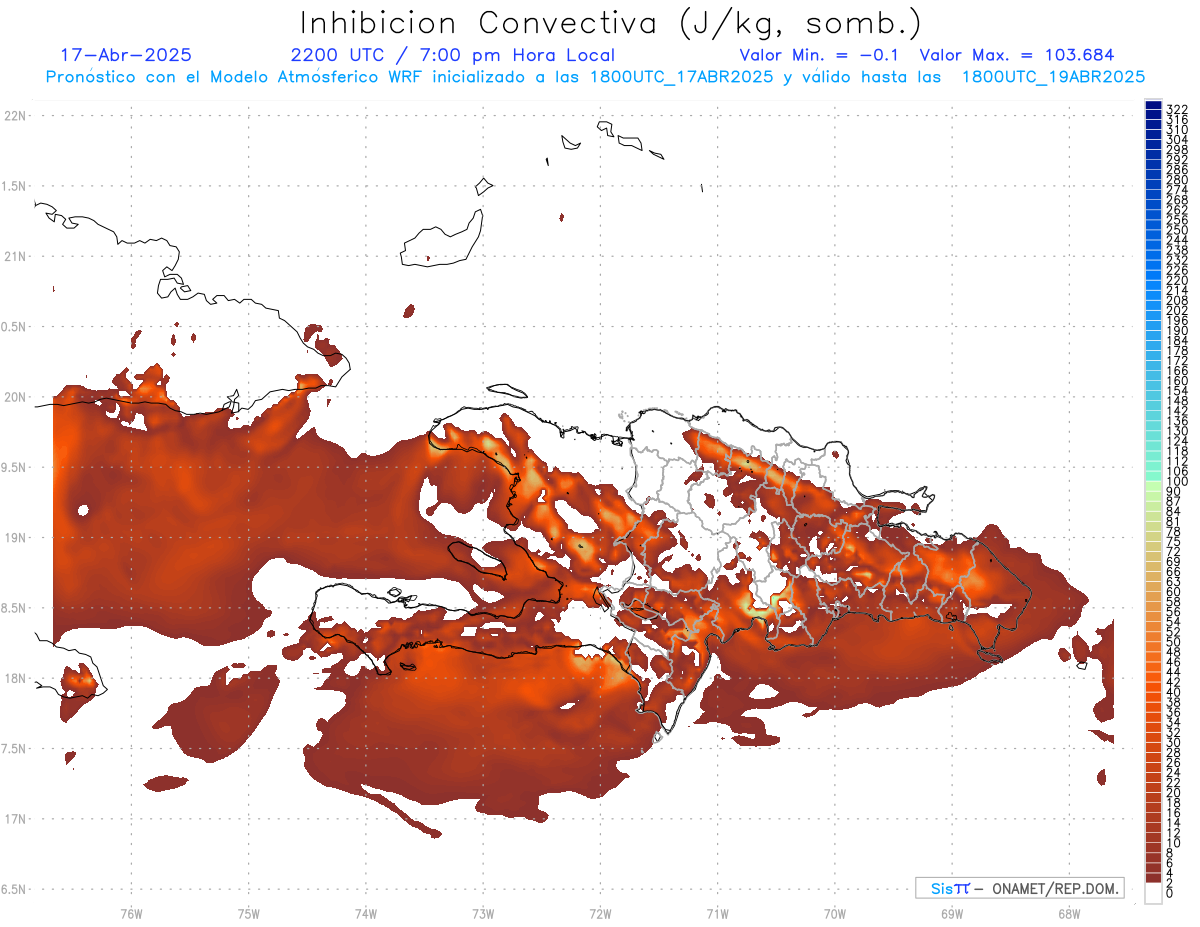Viewport: 1200px width, 927px height.
Task: Click longitude label '71W'
Action: tap(717, 913)
